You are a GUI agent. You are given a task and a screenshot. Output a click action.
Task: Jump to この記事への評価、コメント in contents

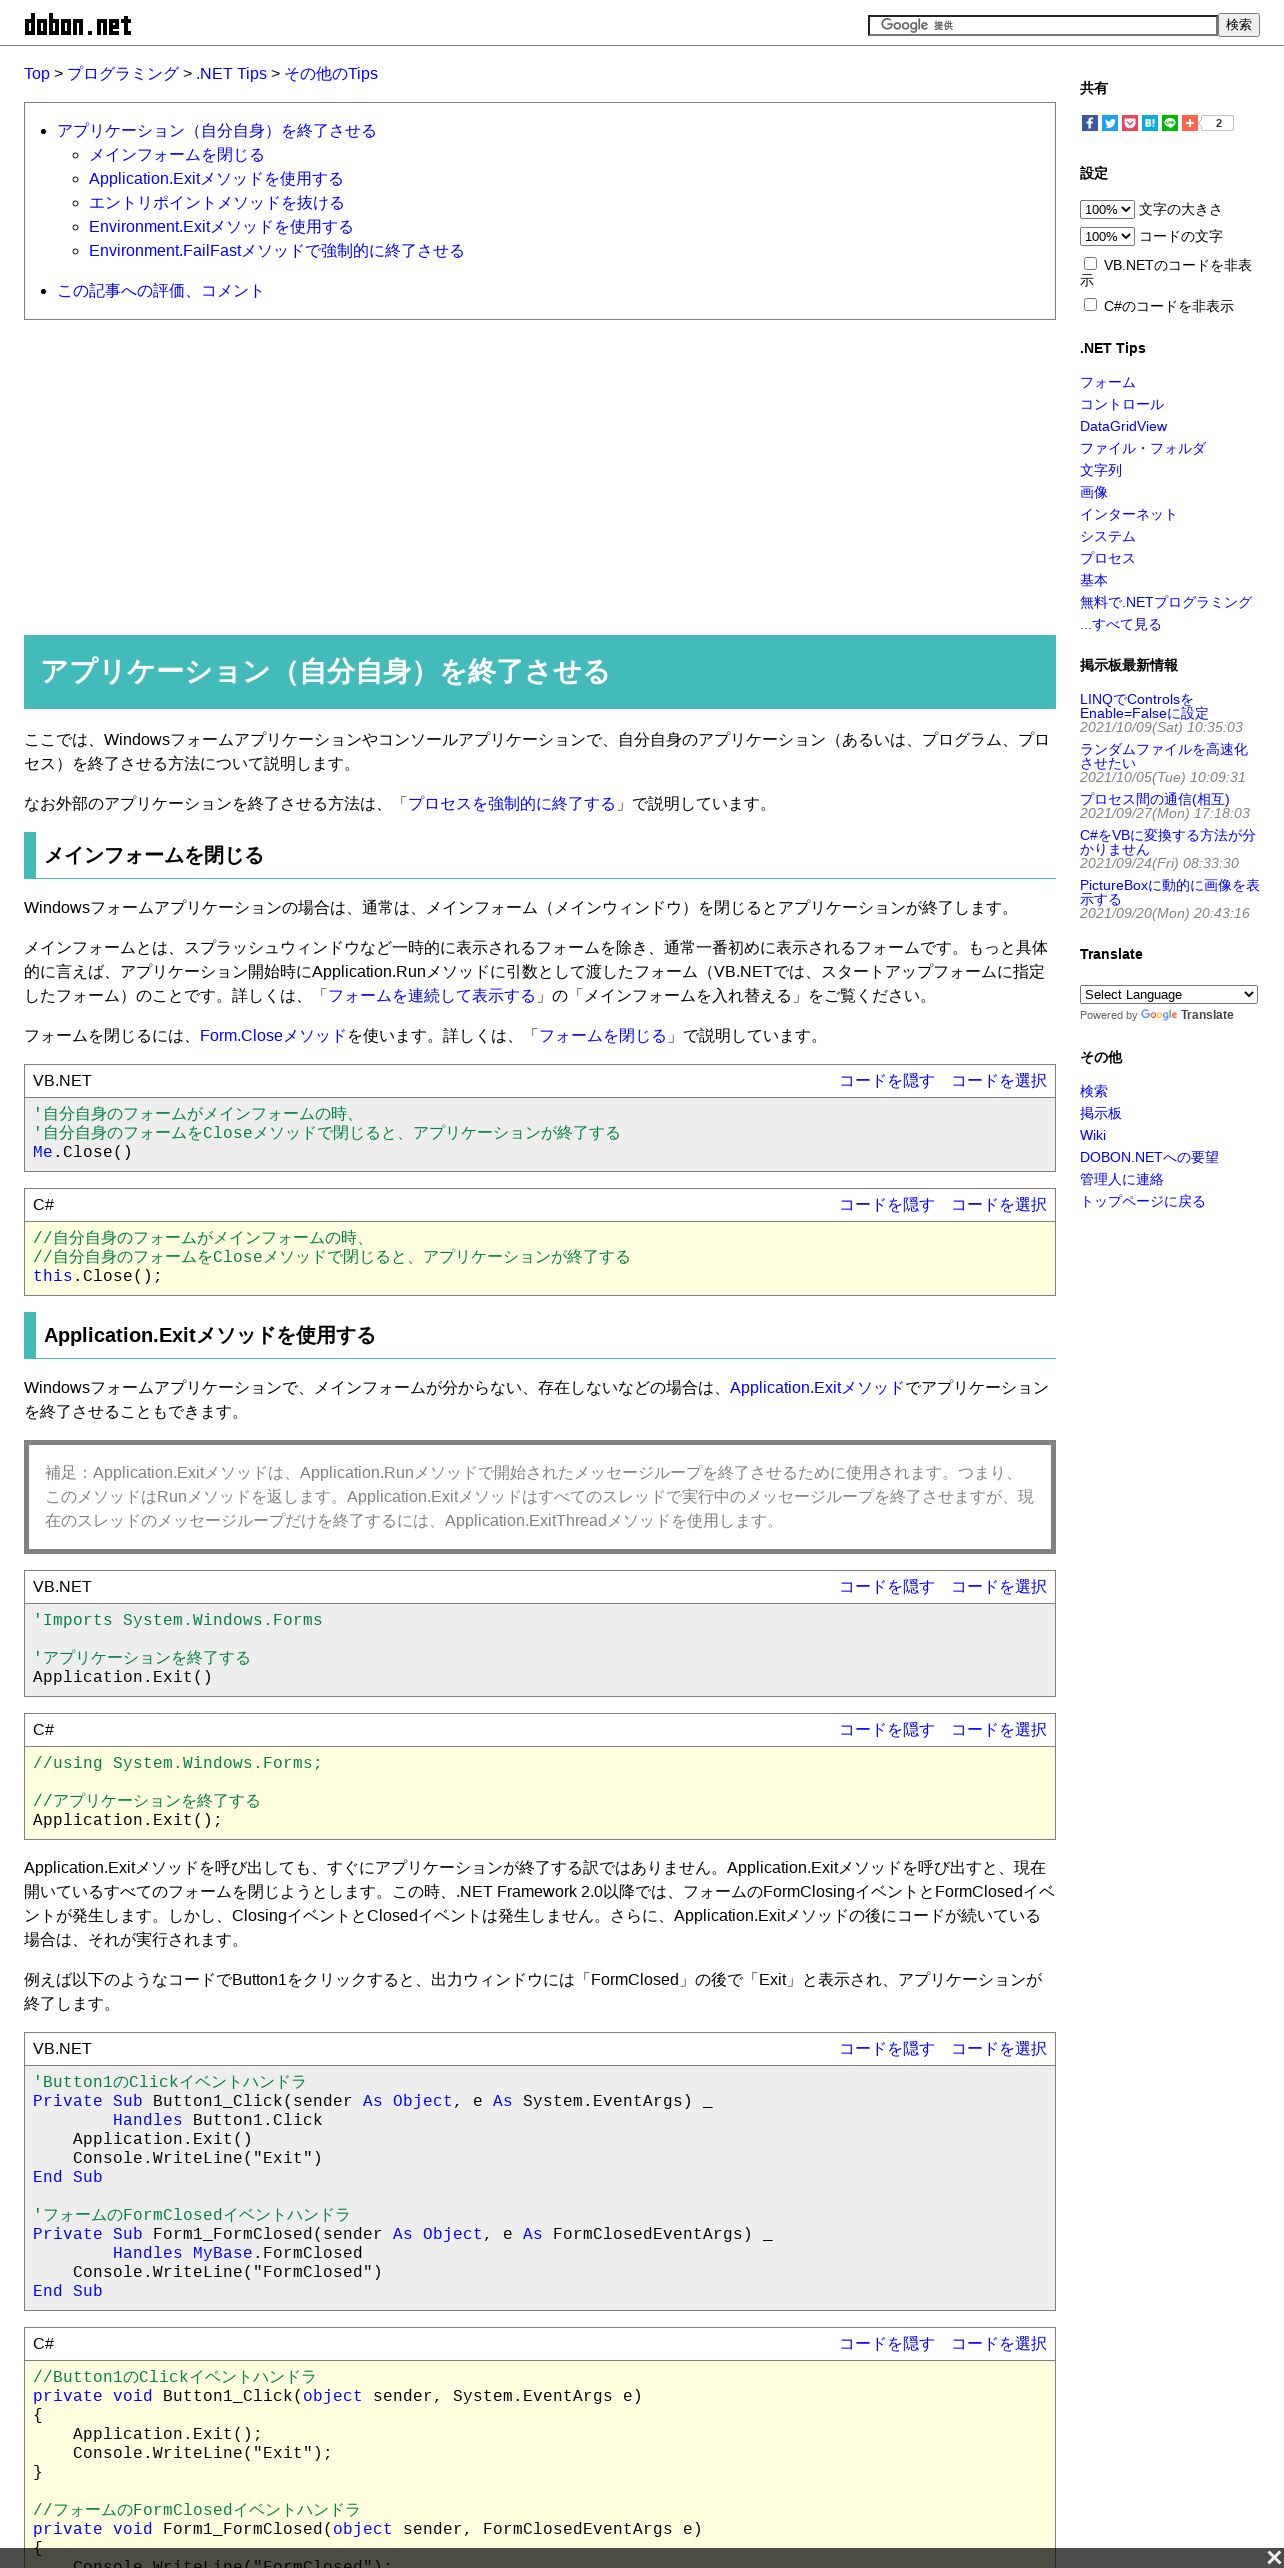160,291
